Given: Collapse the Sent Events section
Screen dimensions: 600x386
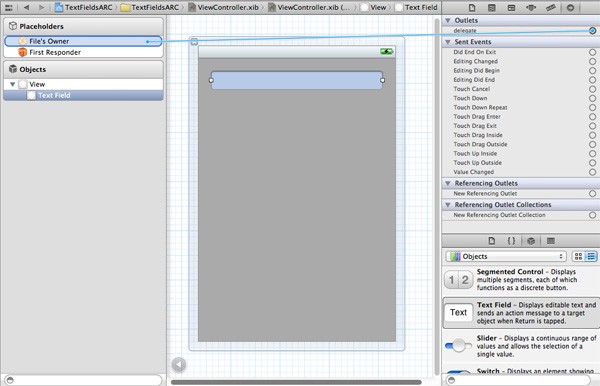Looking at the screenshot, I should pos(448,42).
